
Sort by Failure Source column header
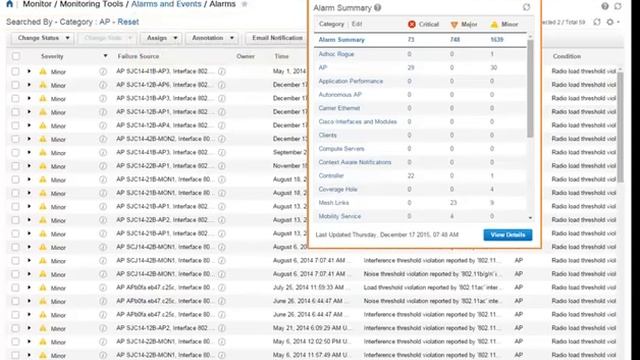pyautogui.click(x=138, y=56)
